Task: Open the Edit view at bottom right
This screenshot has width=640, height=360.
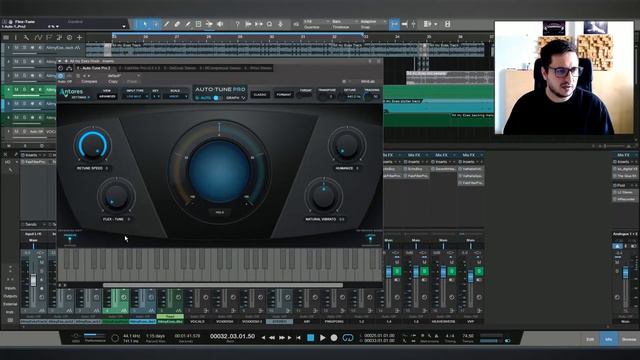Action: (x=590, y=339)
